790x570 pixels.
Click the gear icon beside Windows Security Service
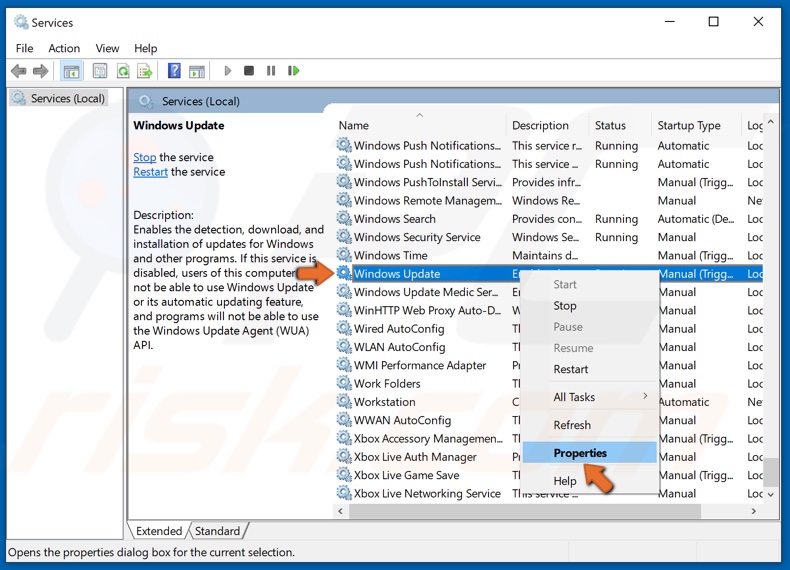click(344, 237)
